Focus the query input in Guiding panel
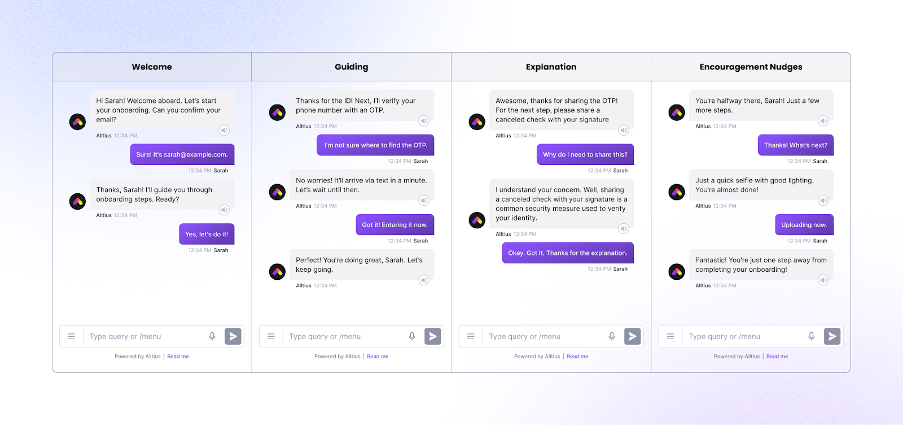 tap(346, 336)
